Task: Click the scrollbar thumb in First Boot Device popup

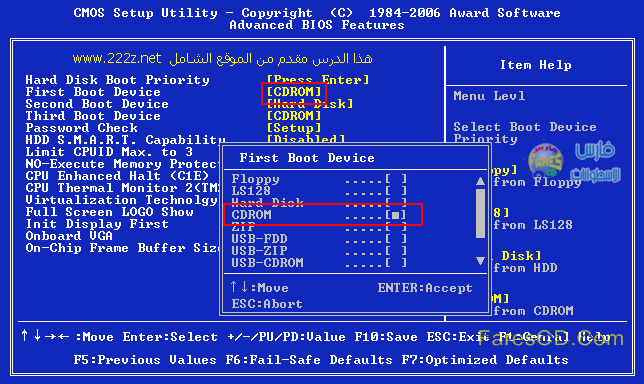Action: pyautogui.click(x=480, y=214)
